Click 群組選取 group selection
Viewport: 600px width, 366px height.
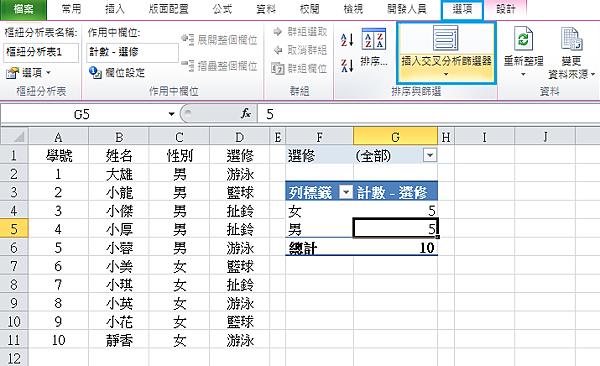[x=300, y=31]
